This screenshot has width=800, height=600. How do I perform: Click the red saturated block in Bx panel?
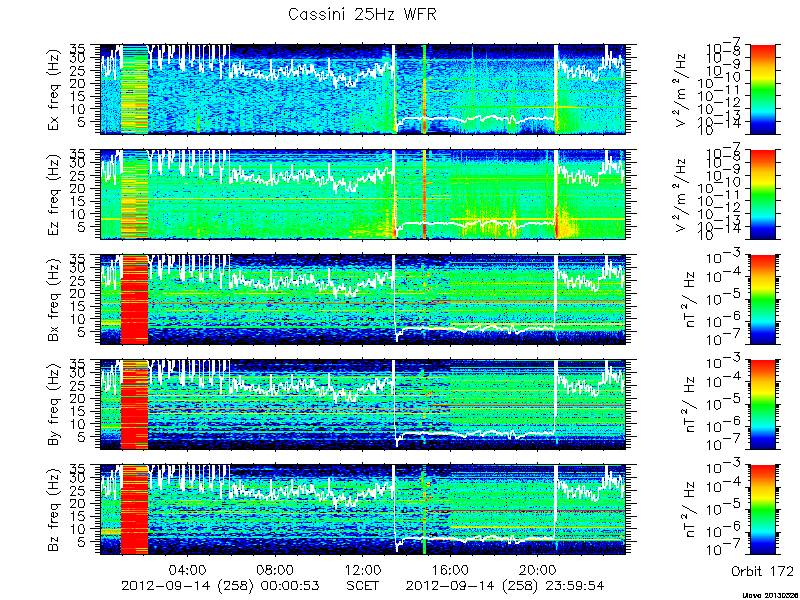coord(135,300)
